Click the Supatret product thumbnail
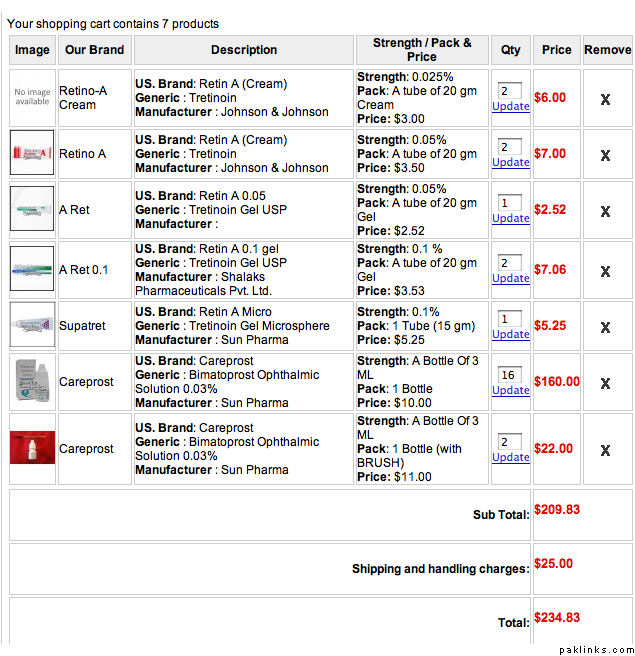 click(32, 325)
